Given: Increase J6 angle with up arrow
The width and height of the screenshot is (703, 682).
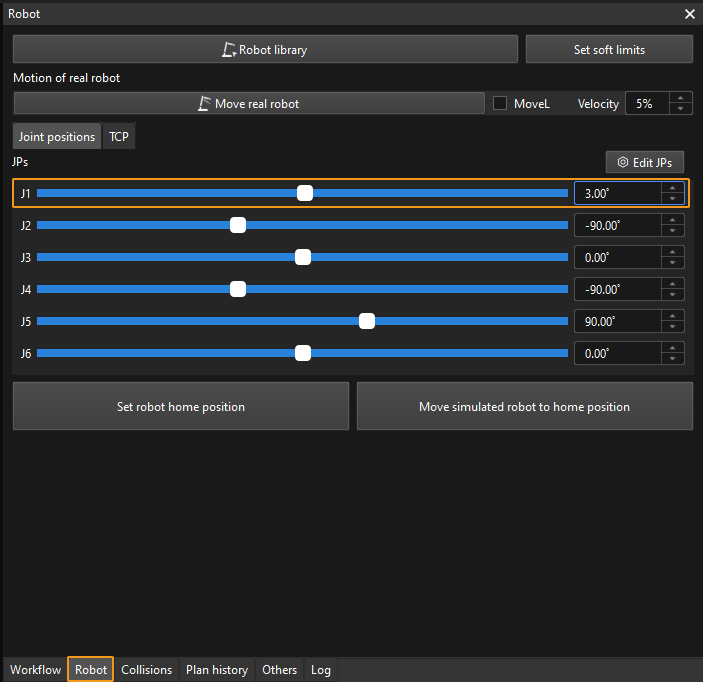Looking at the screenshot, I should pos(673,347).
